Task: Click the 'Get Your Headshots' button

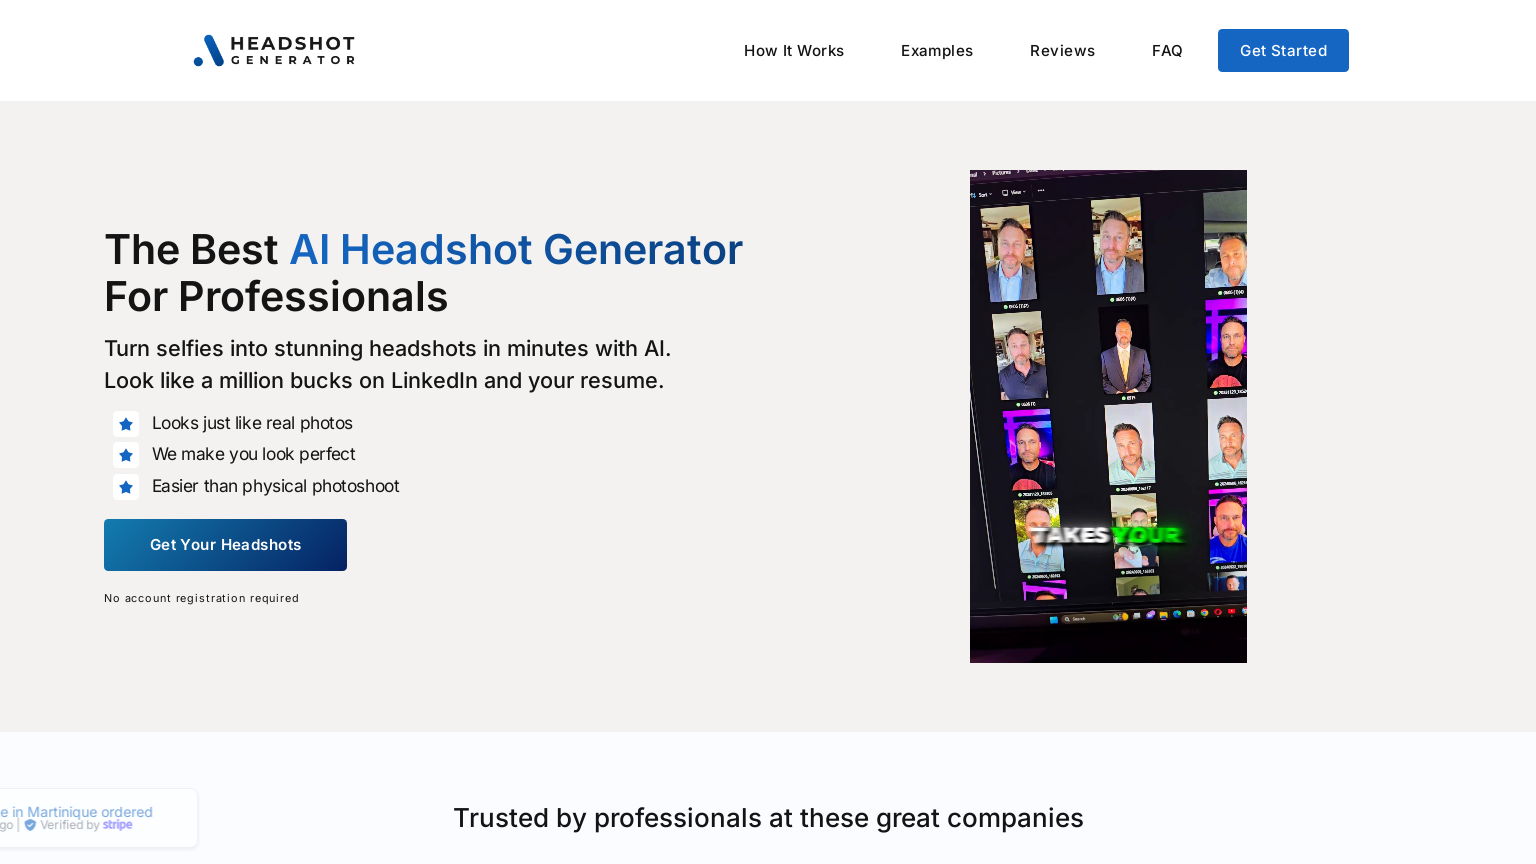Action: coord(225,545)
